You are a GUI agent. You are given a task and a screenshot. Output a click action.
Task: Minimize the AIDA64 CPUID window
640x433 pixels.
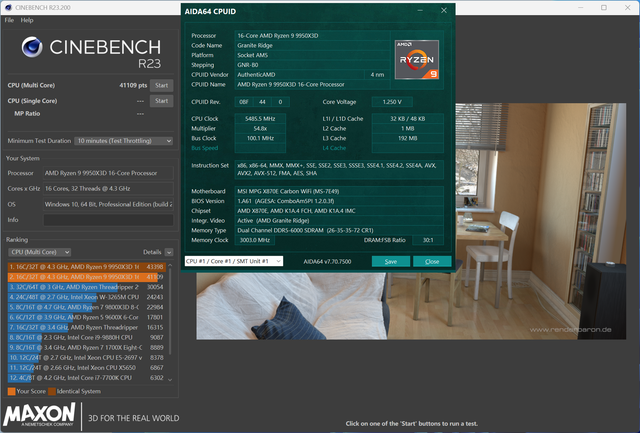tap(420, 11)
